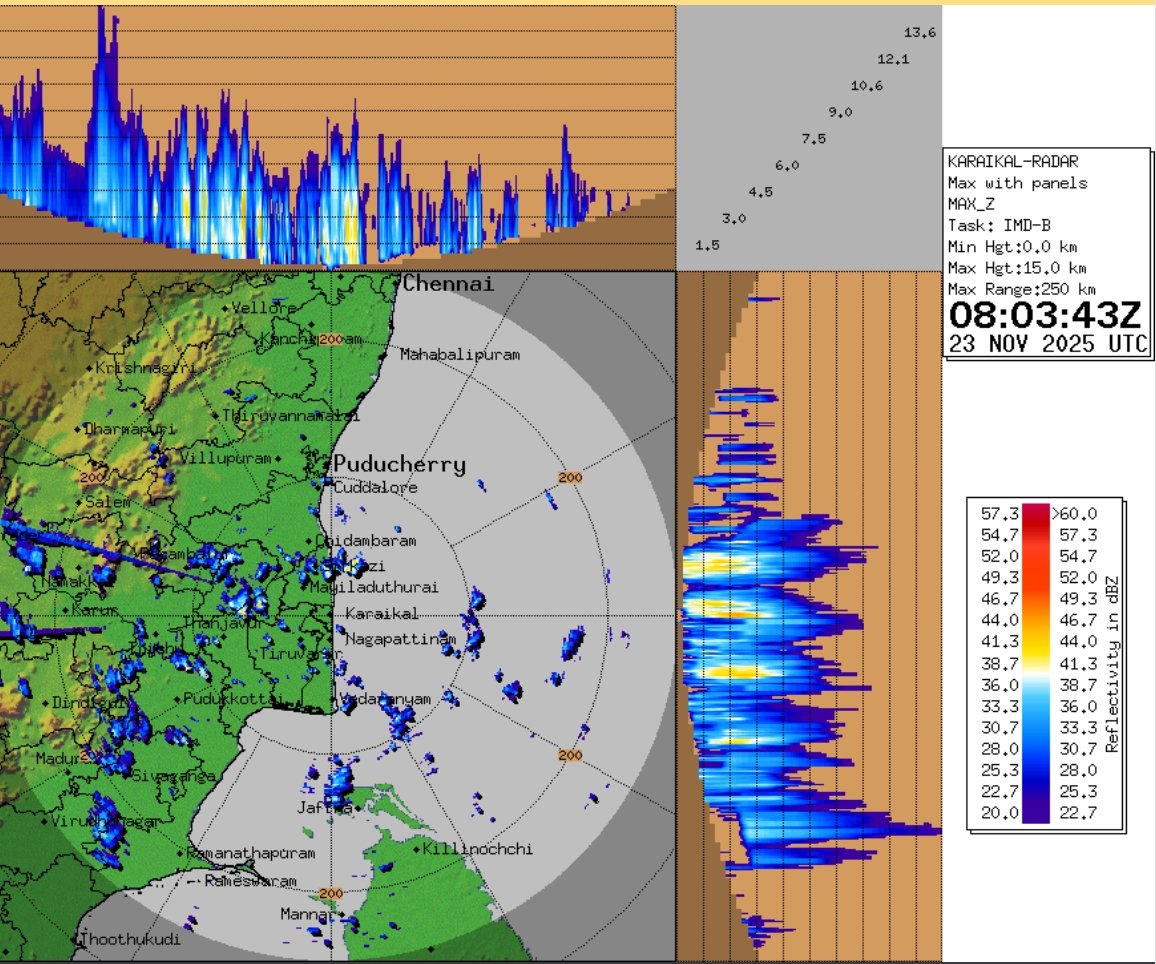The height and width of the screenshot is (964, 1156).
Task: Click the KARAIKAL-RADAR title text
Action: 1013,162
